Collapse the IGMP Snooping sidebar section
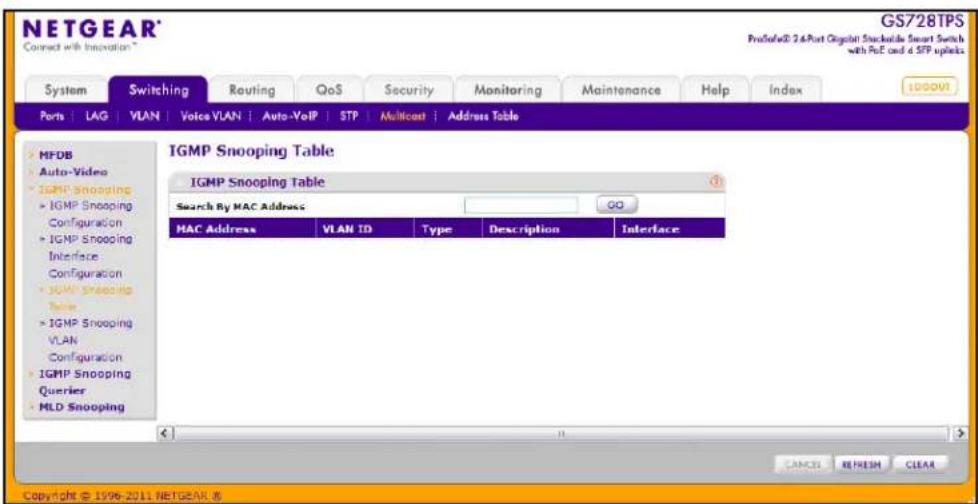 84,189
